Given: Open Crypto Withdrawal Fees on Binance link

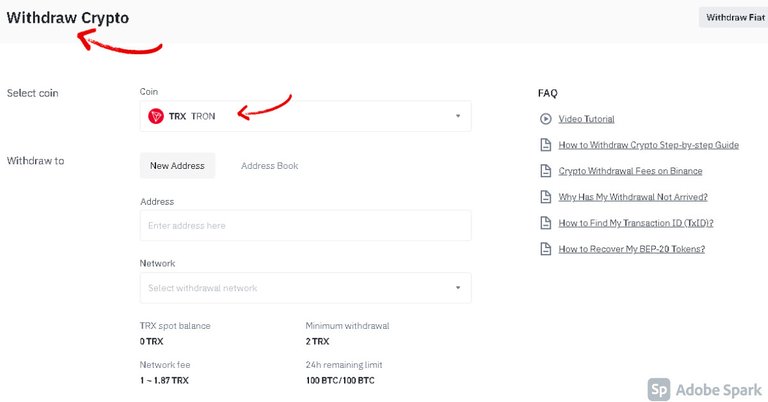Looking at the screenshot, I should (630, 171).
